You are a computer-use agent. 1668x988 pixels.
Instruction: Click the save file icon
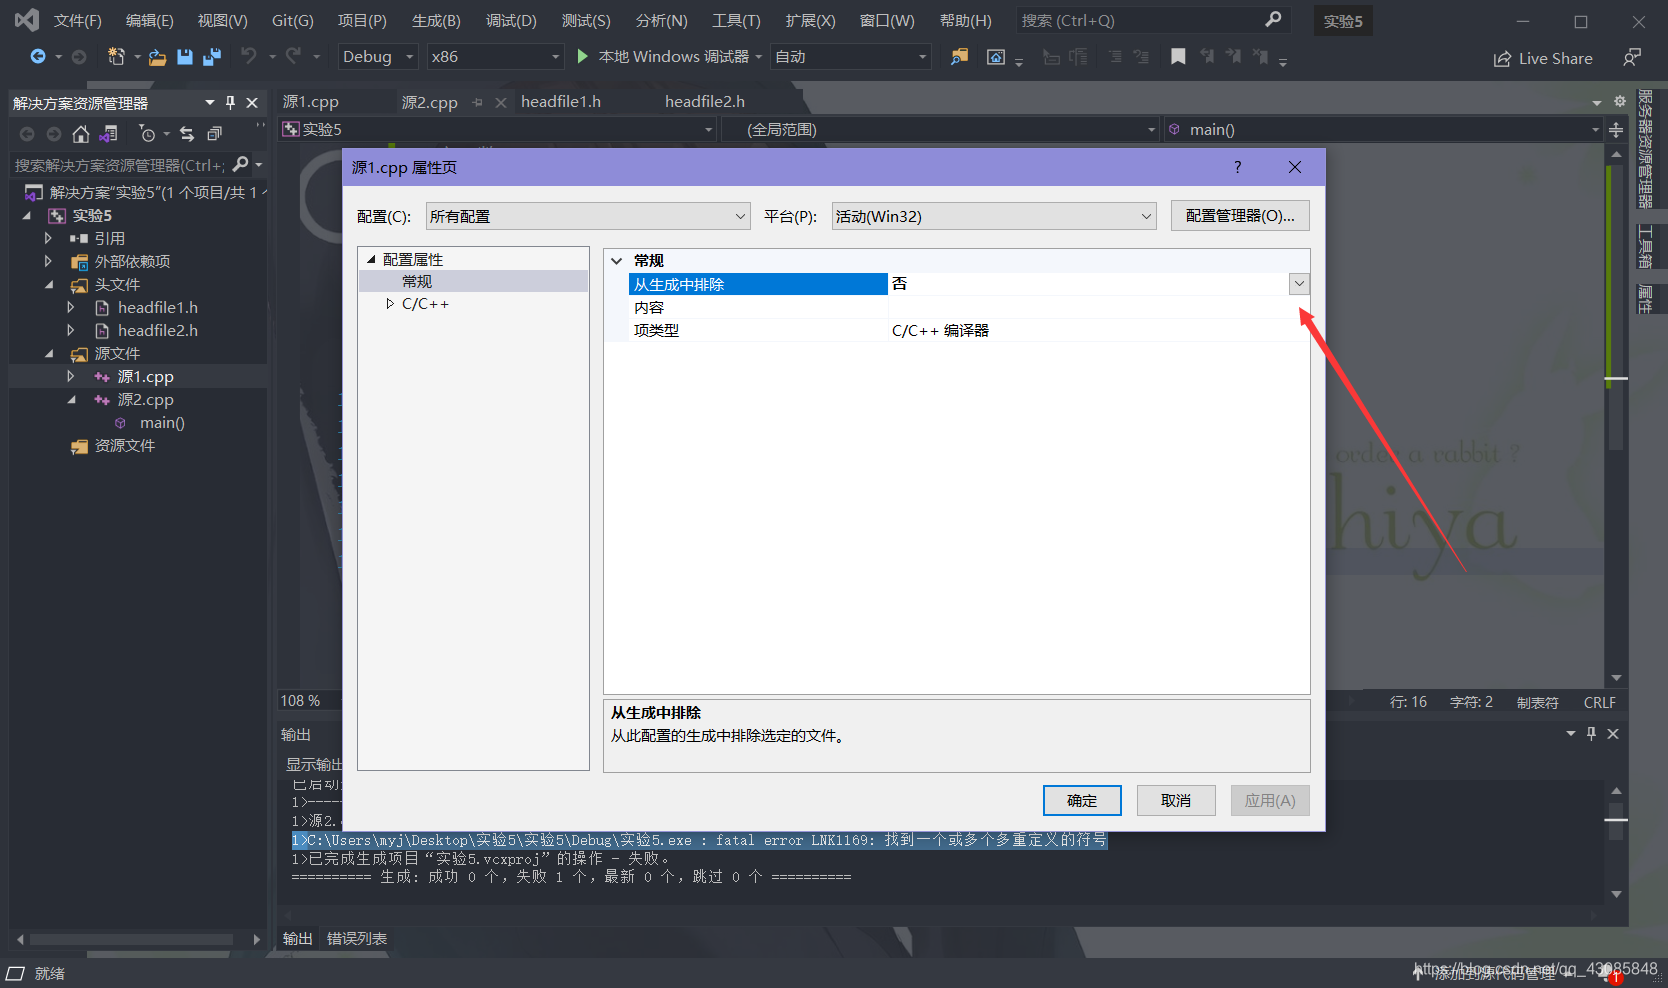(x=185, y=57)
